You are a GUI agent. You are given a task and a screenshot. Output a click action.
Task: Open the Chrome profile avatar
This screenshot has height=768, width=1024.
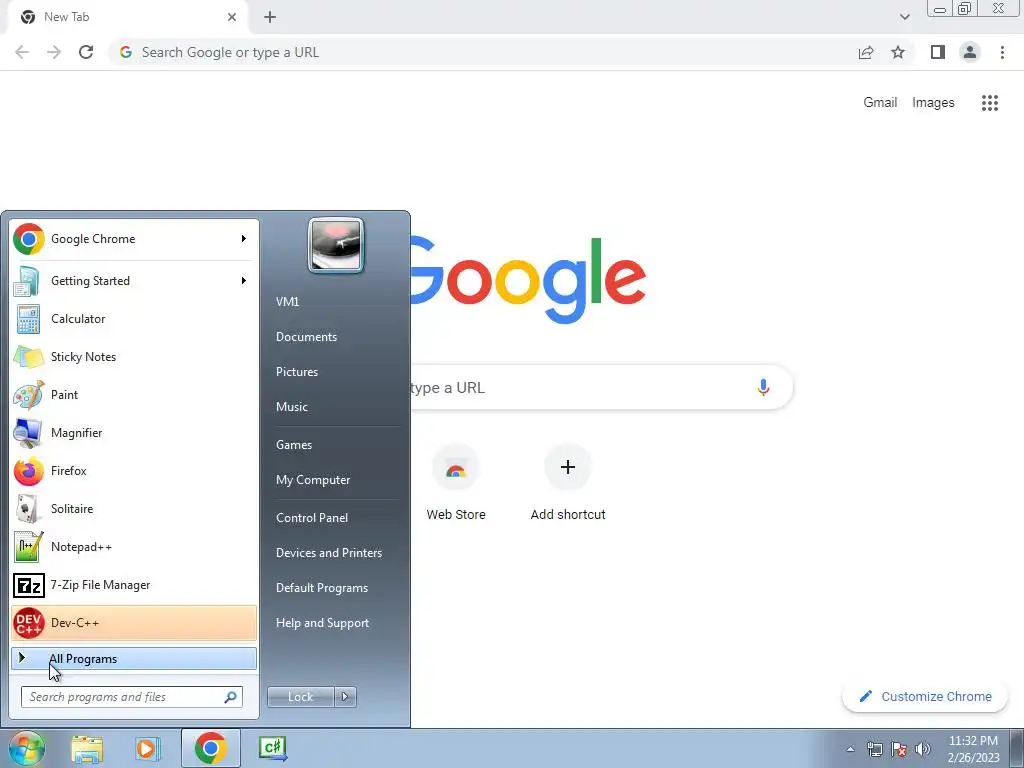click(970, 52)
